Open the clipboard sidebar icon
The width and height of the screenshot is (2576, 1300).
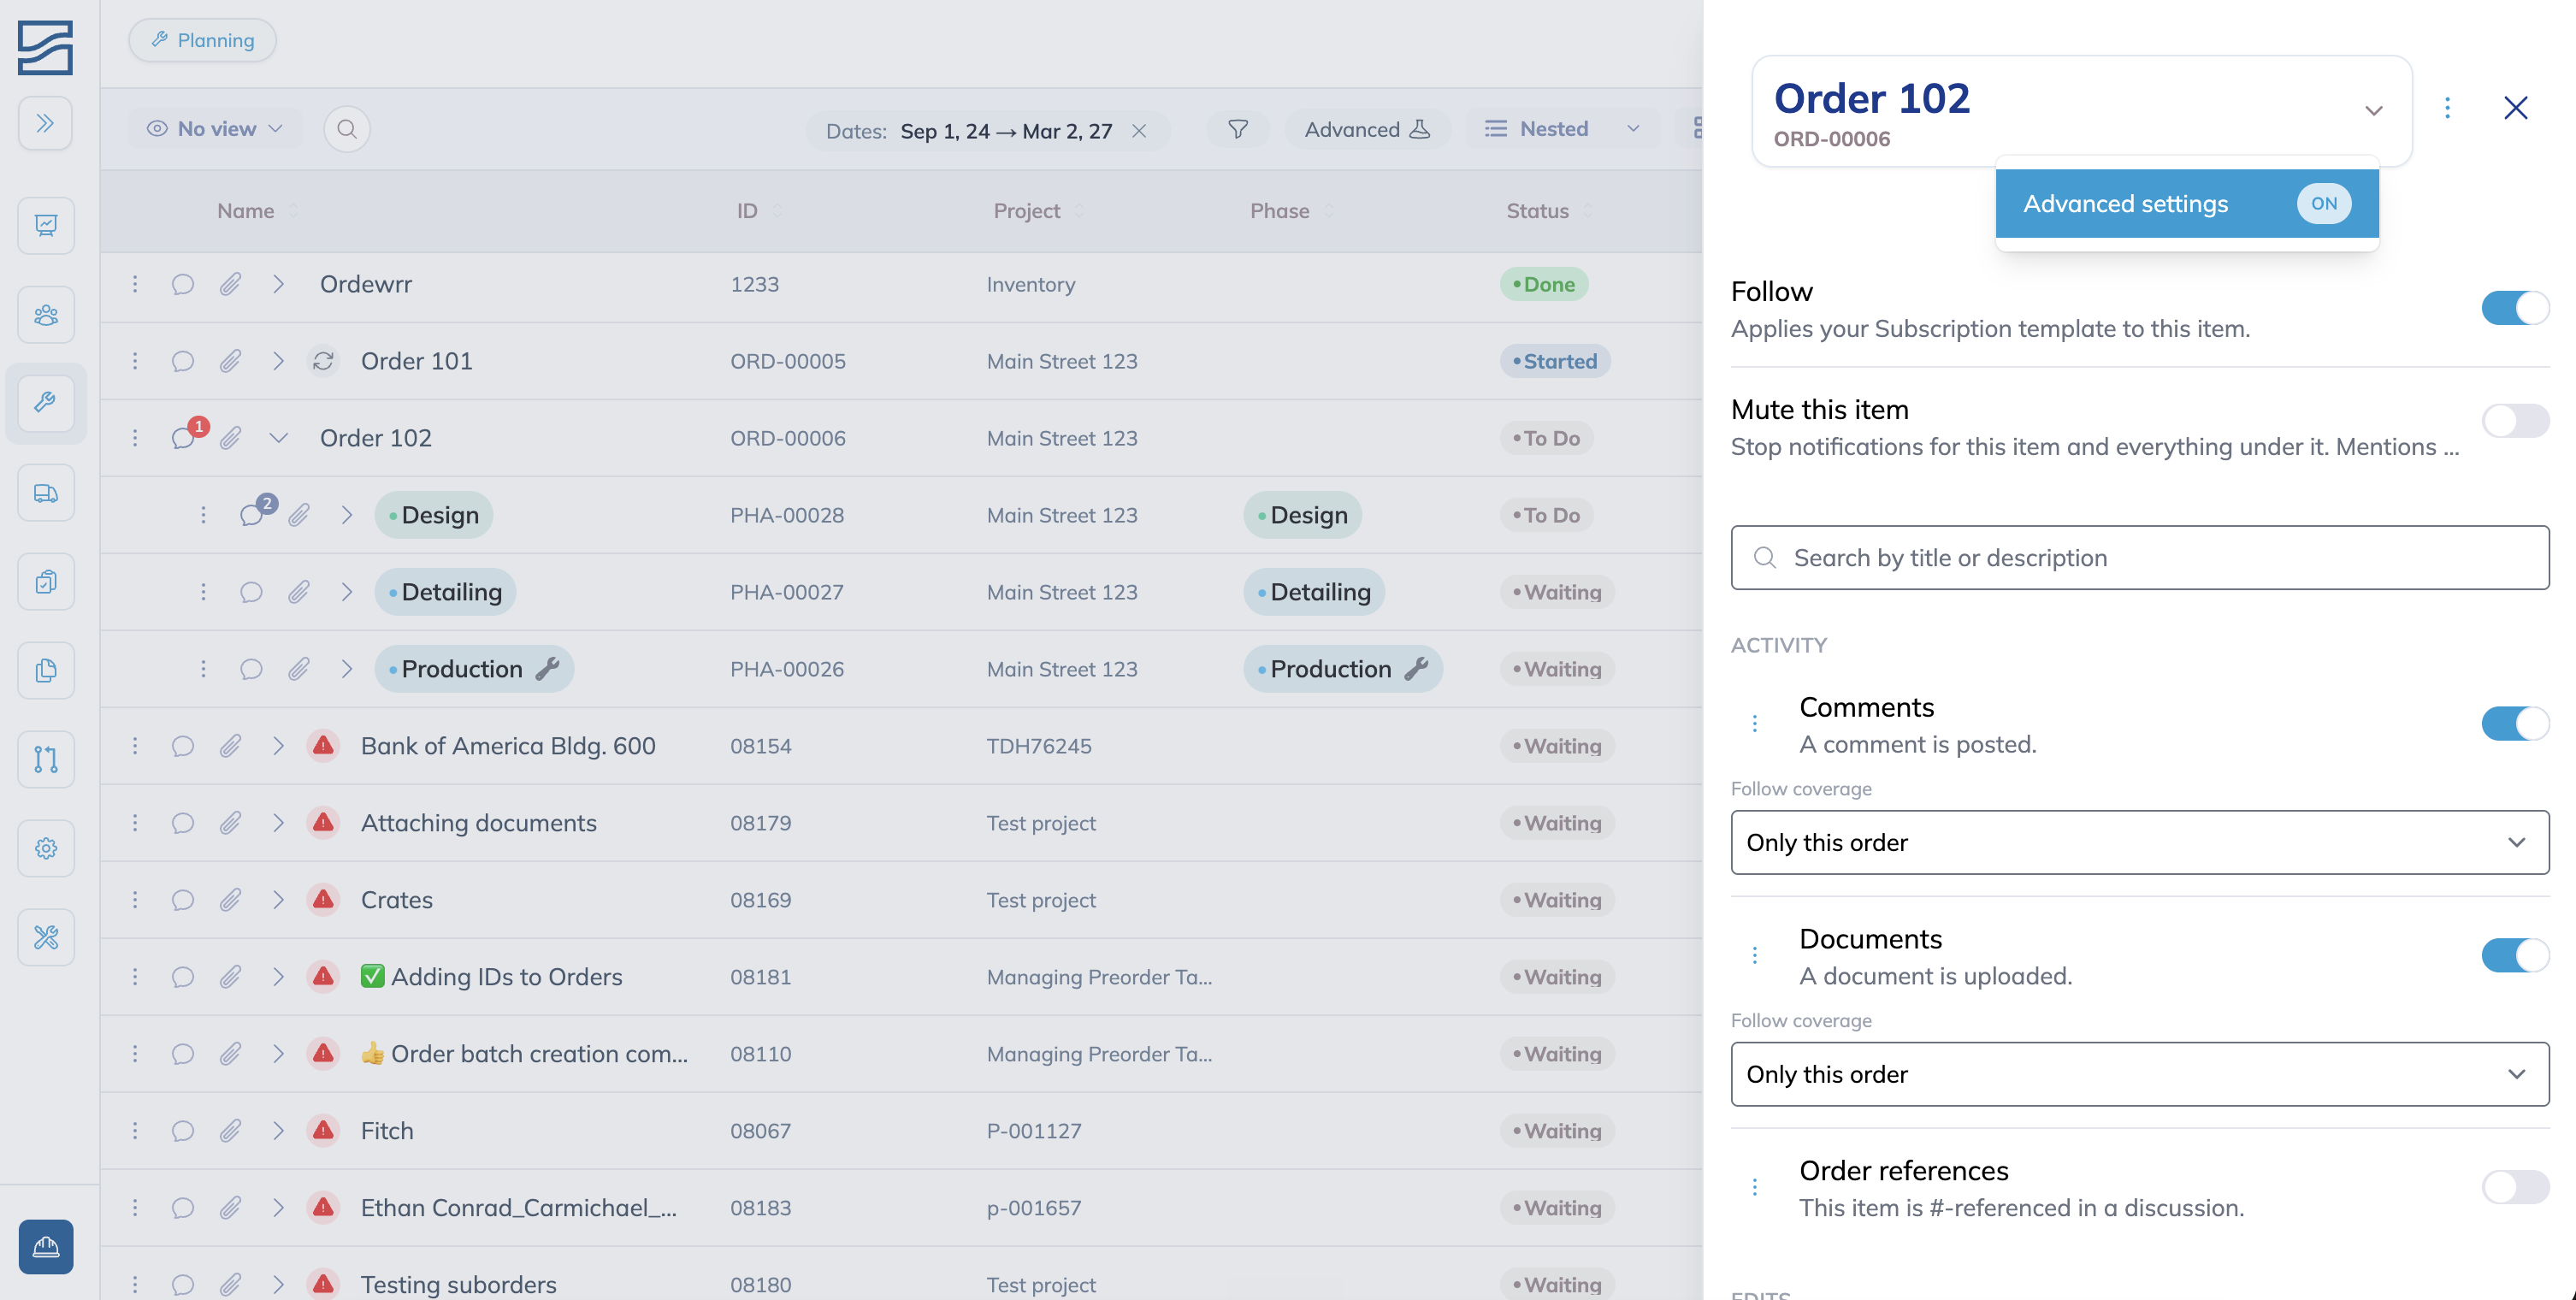pos(45,581)
